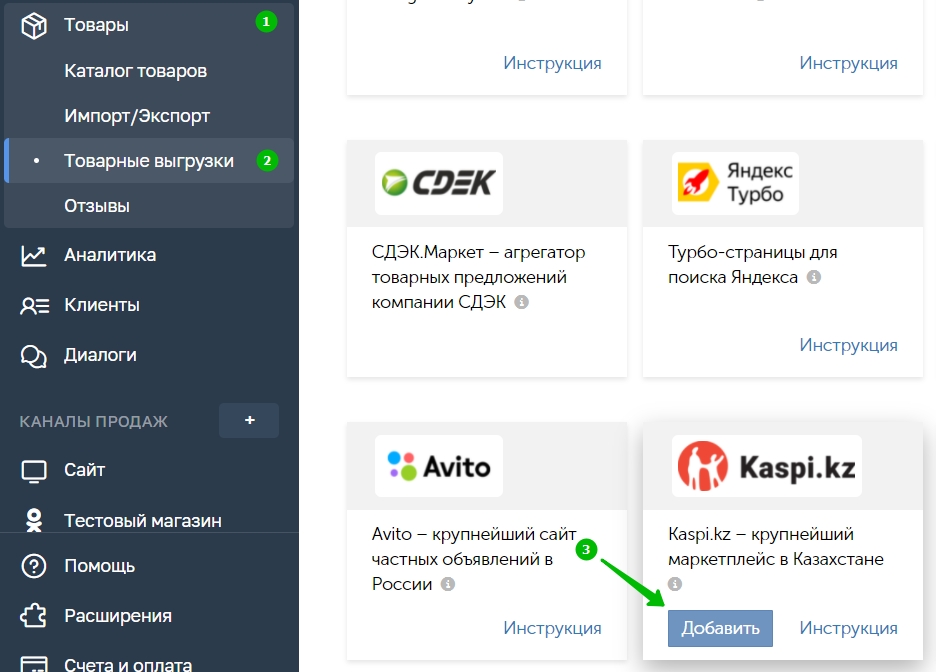
Task: Click the Kaspi.kz крупнейший маркетплейс description
Action: (775, 546)
